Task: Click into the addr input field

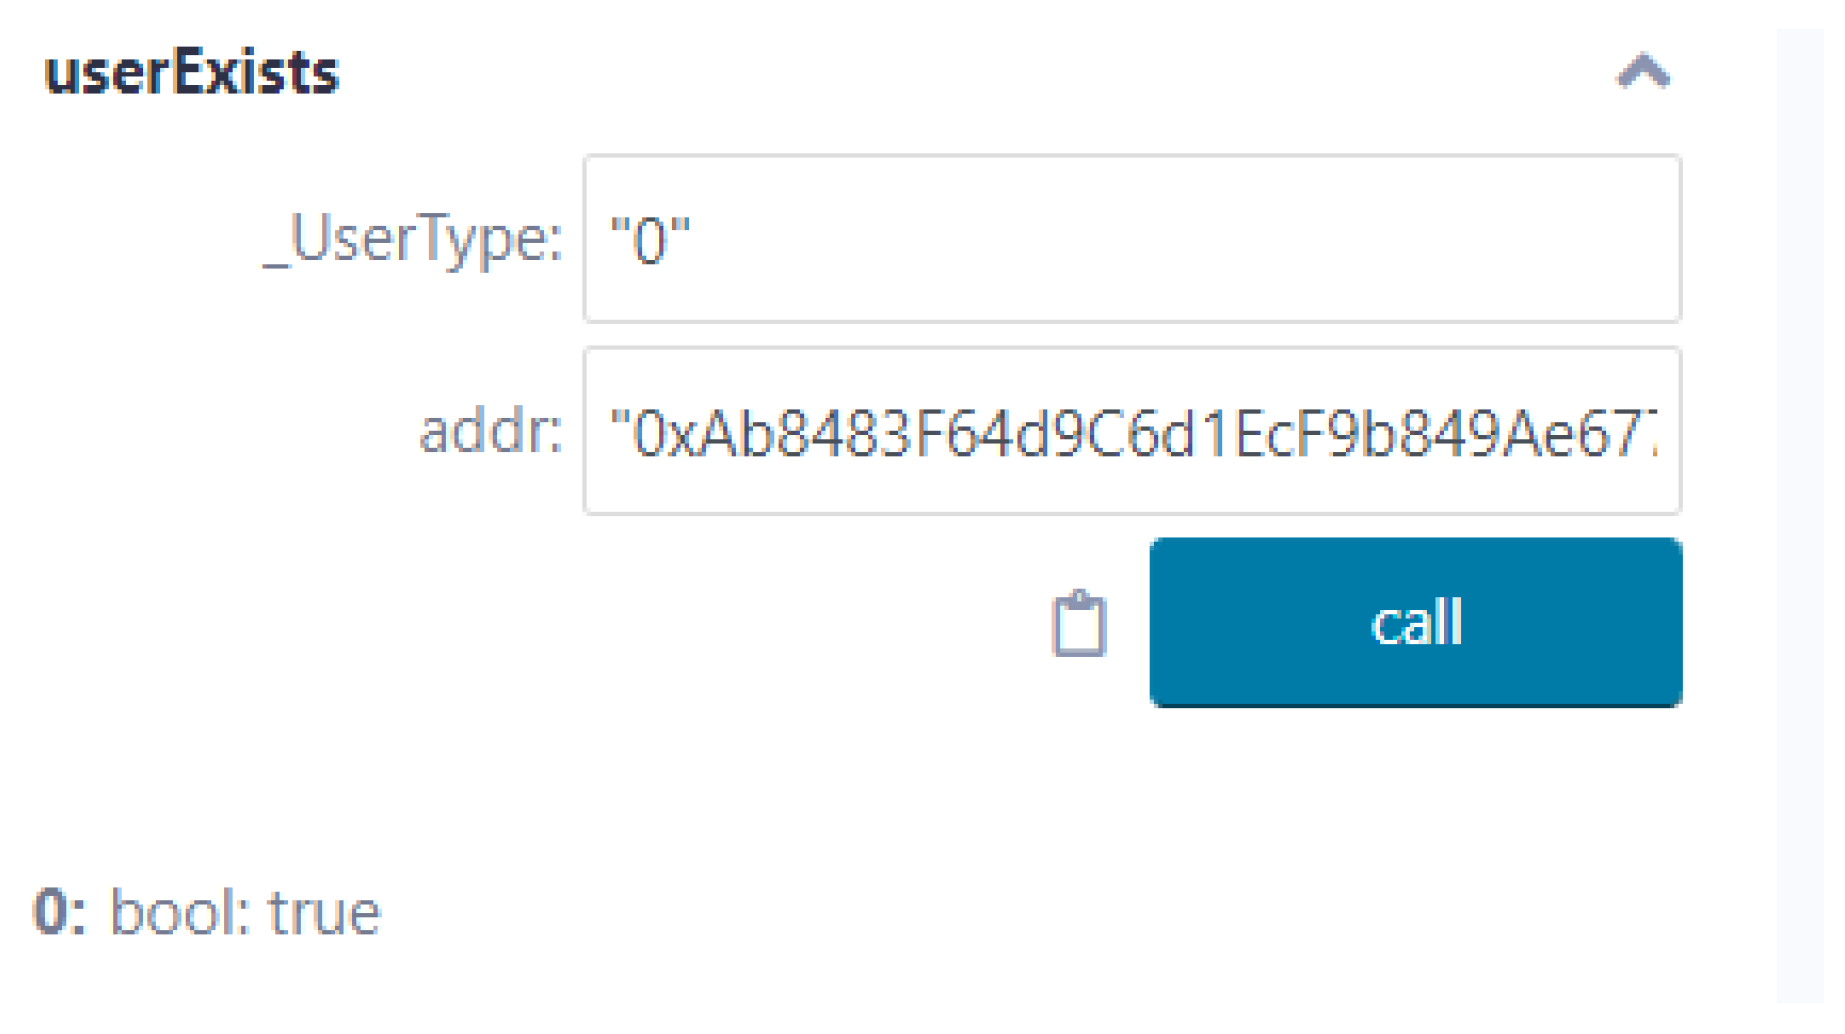Action: coord(1131,431)
